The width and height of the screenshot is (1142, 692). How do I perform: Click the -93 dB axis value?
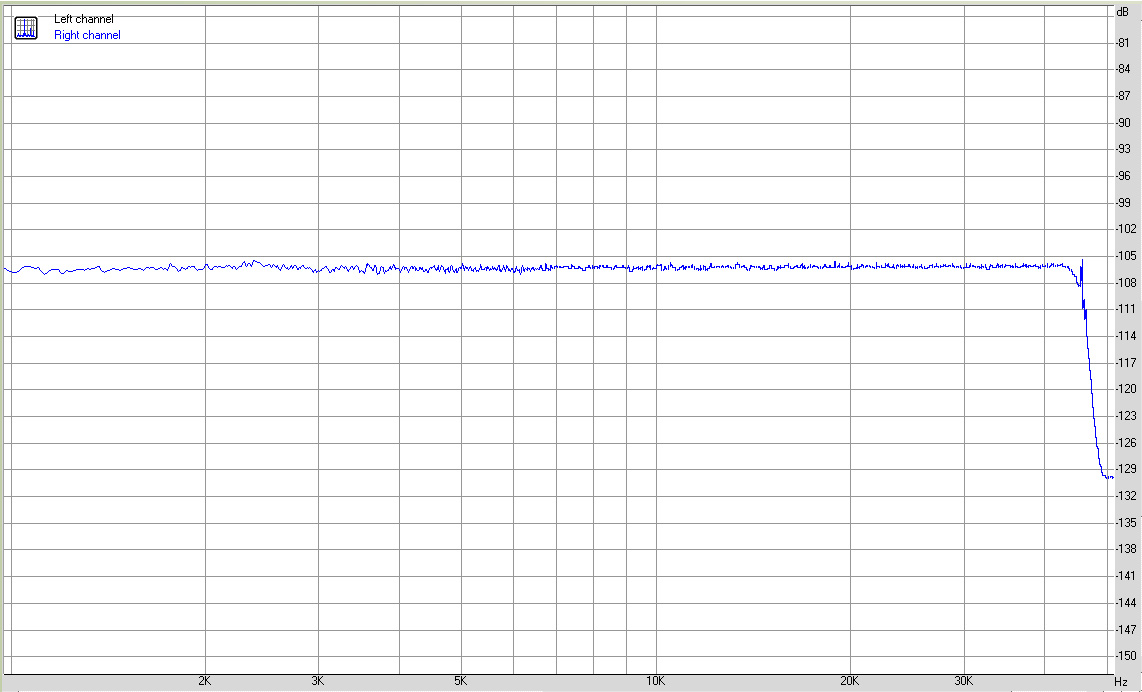1124,149
